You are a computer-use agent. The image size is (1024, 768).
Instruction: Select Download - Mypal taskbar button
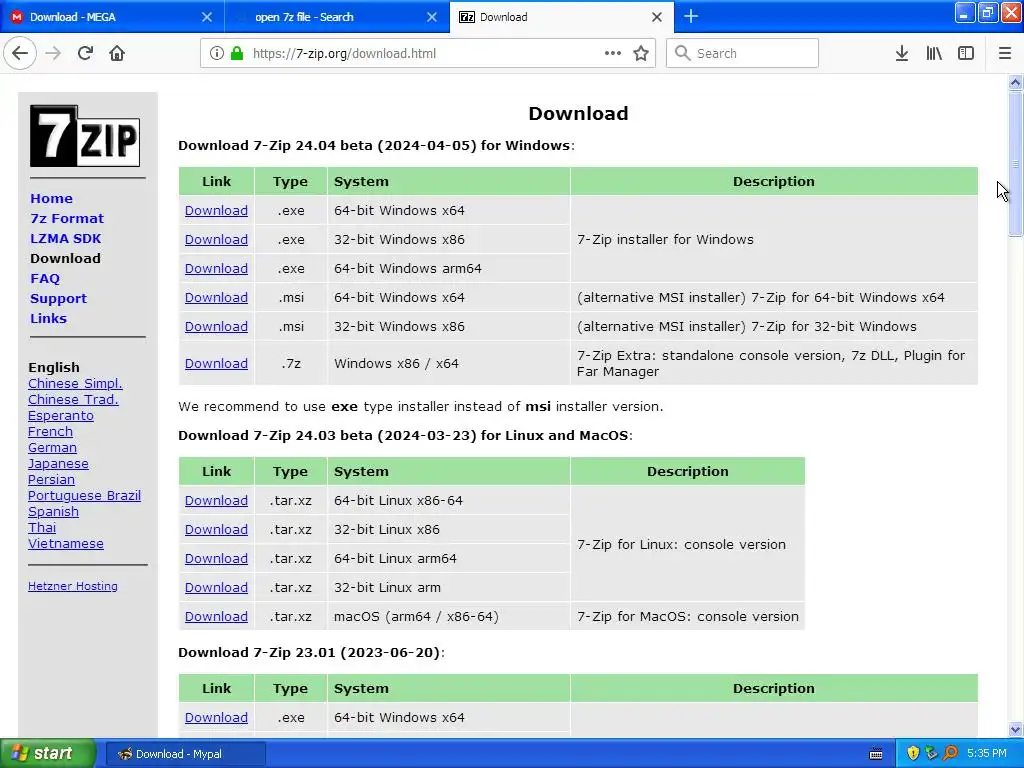click(x=185, y=754)
